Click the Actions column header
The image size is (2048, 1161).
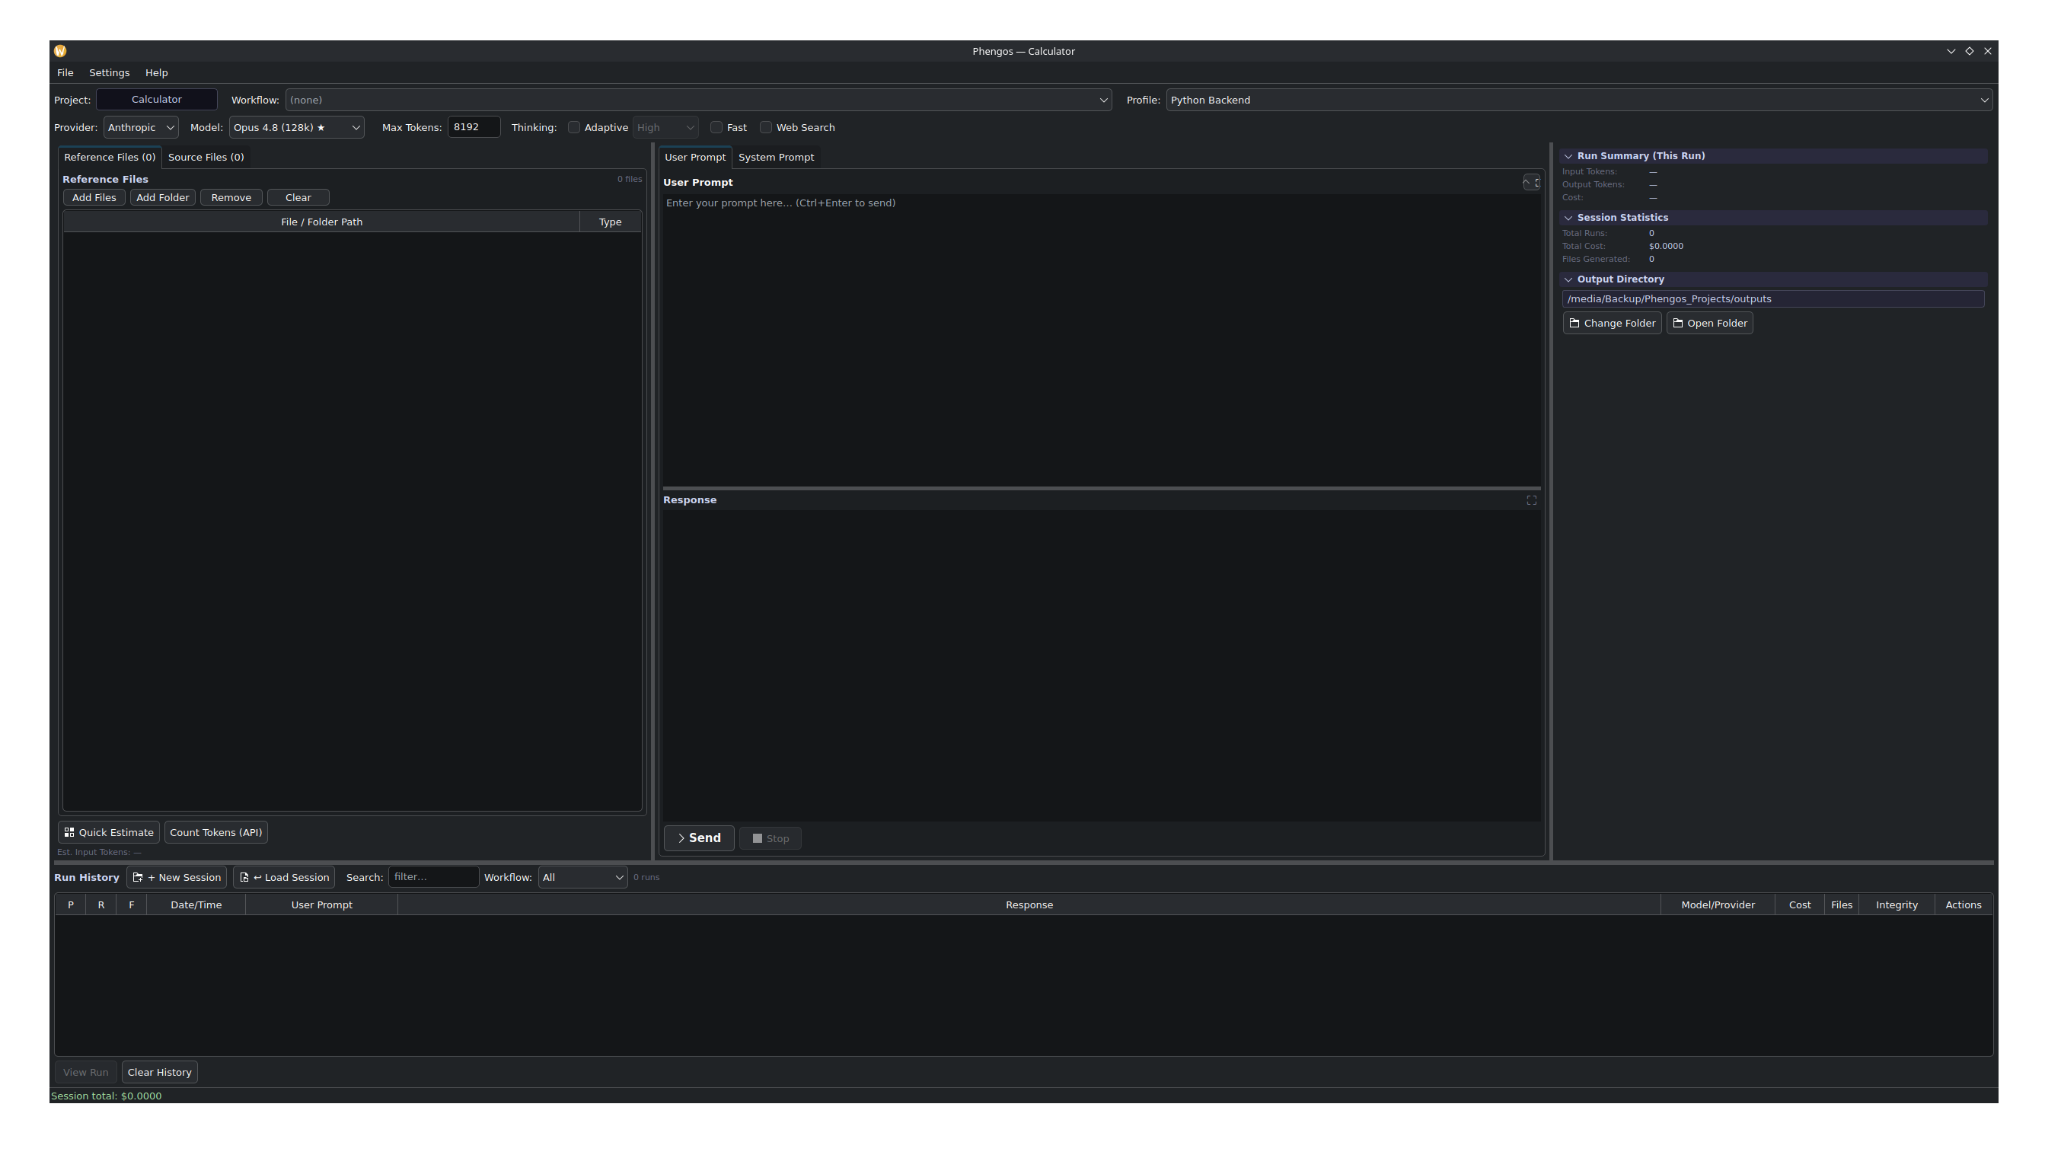[1963, 905]
